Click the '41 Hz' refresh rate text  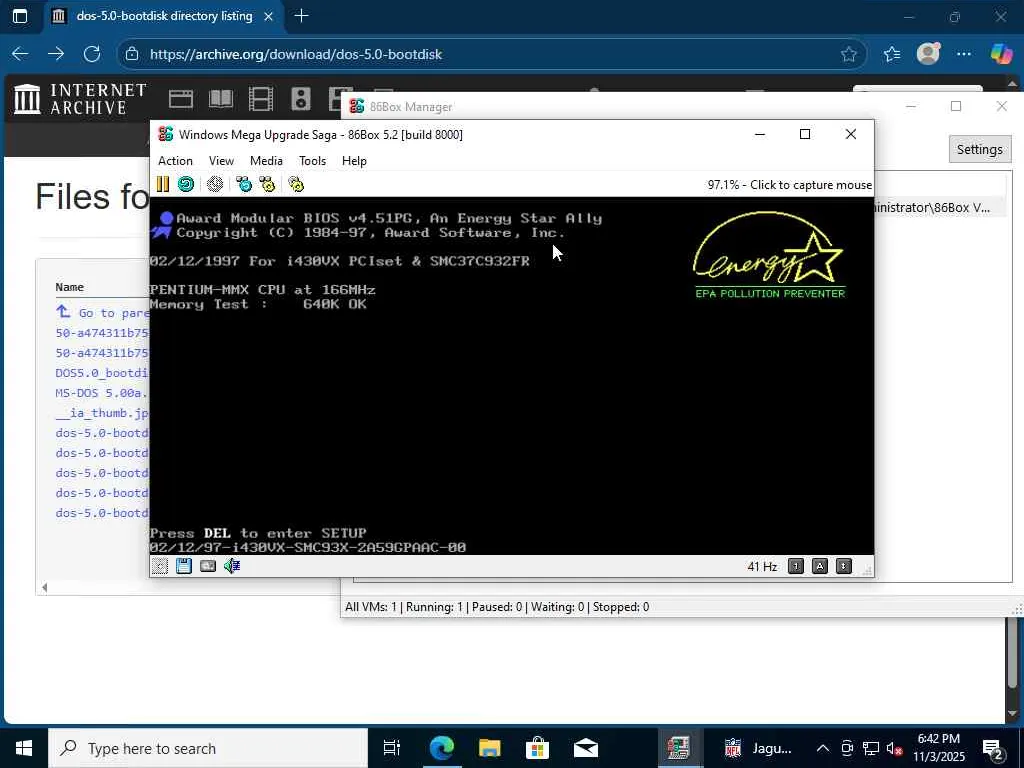click(761, 566)
